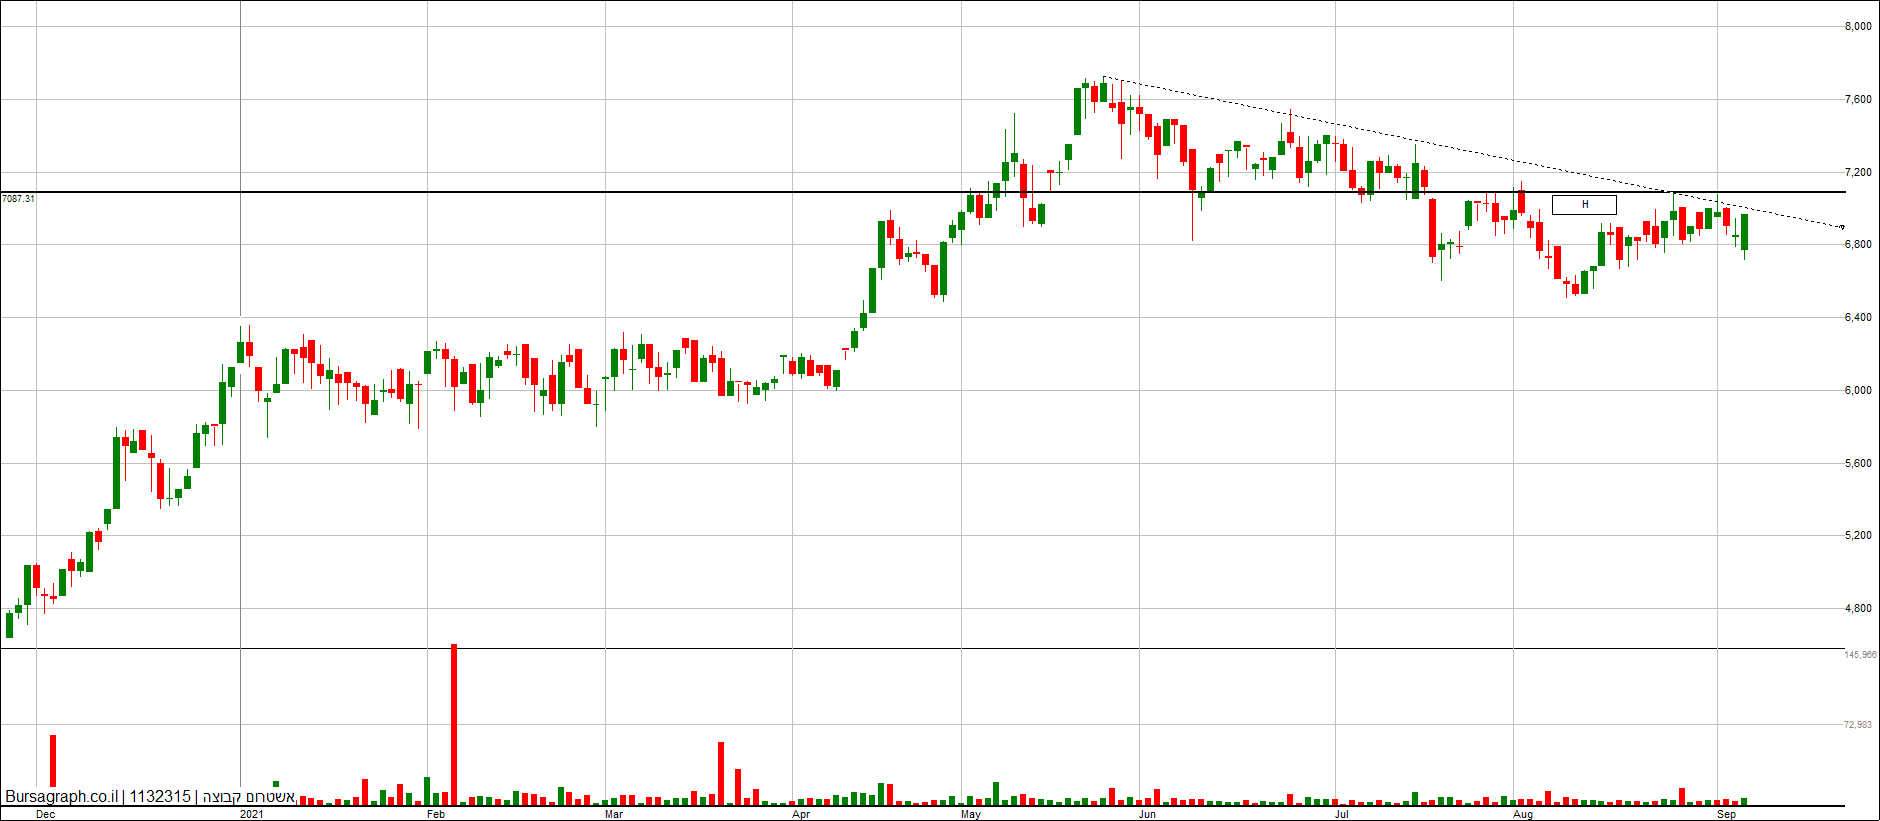The width and height of the screenshot is (1880, 821).
Task: Click the Apr label on the time axis
Action: coord(801,815)
